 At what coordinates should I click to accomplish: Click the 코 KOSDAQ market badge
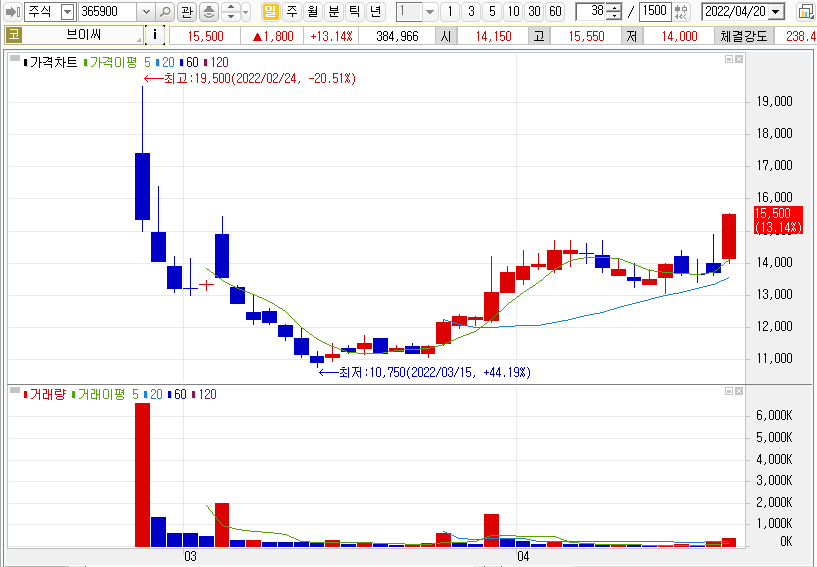[x=13, y=35]
